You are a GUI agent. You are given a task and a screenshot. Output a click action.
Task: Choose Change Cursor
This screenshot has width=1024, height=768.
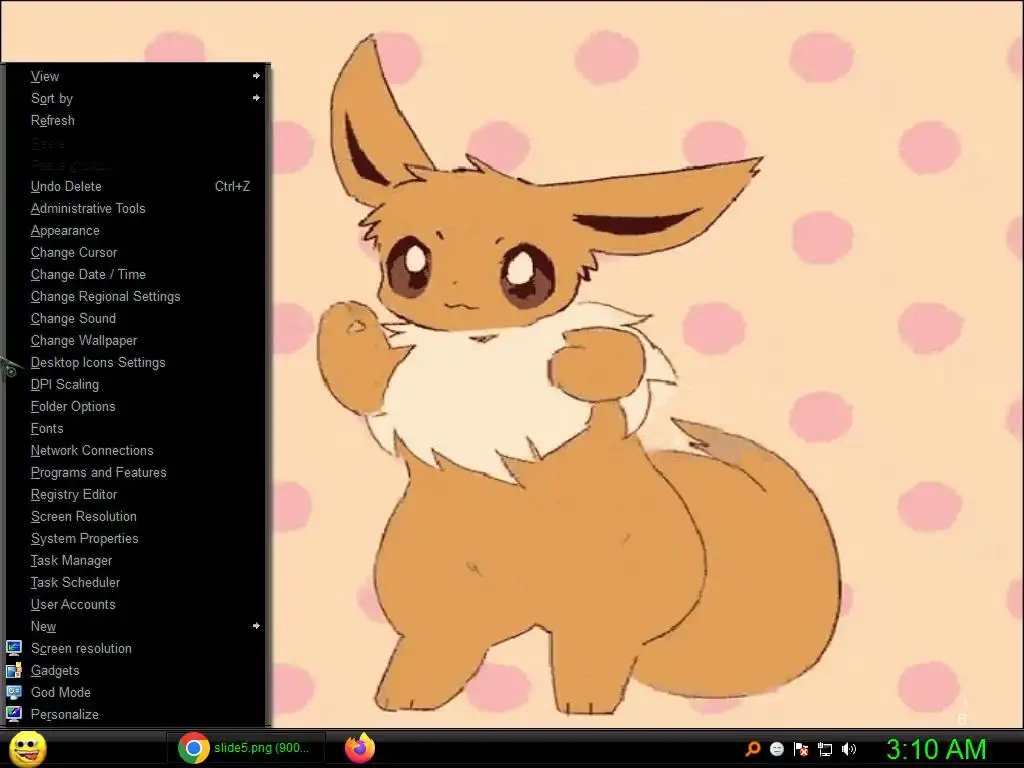[136, 252]
